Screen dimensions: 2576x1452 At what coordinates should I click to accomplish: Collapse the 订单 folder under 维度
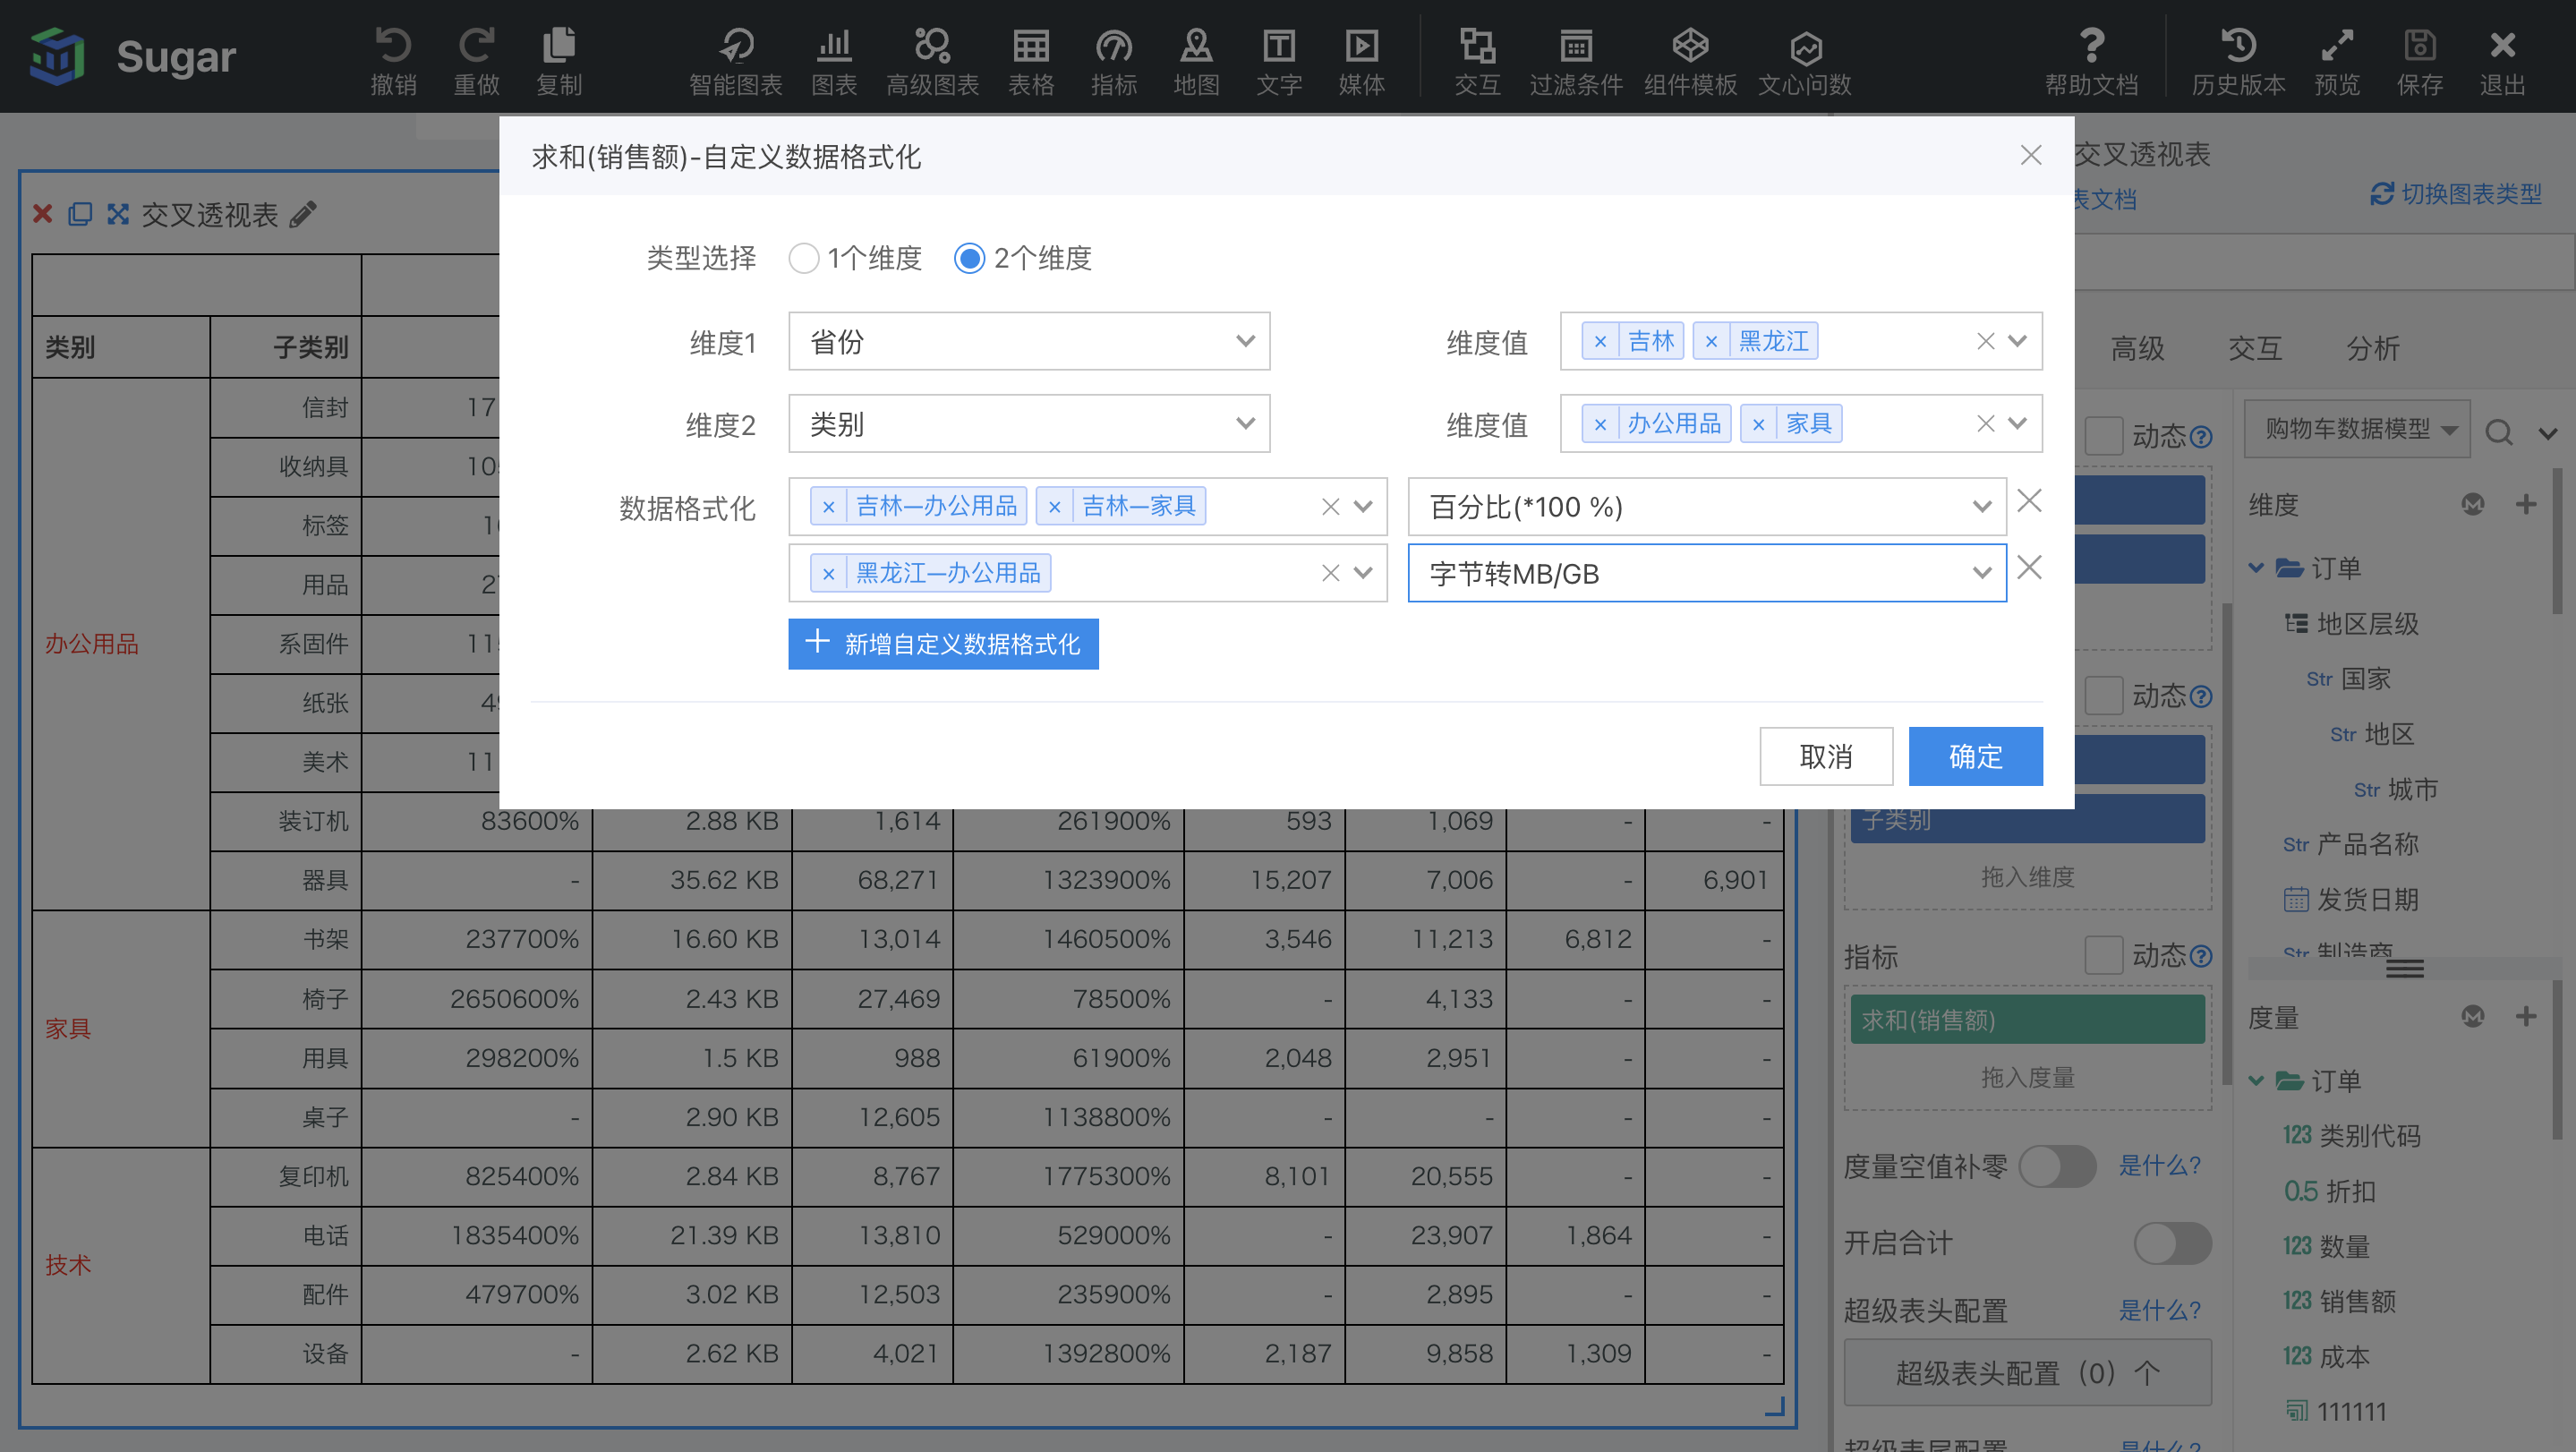coord(2256,568)
